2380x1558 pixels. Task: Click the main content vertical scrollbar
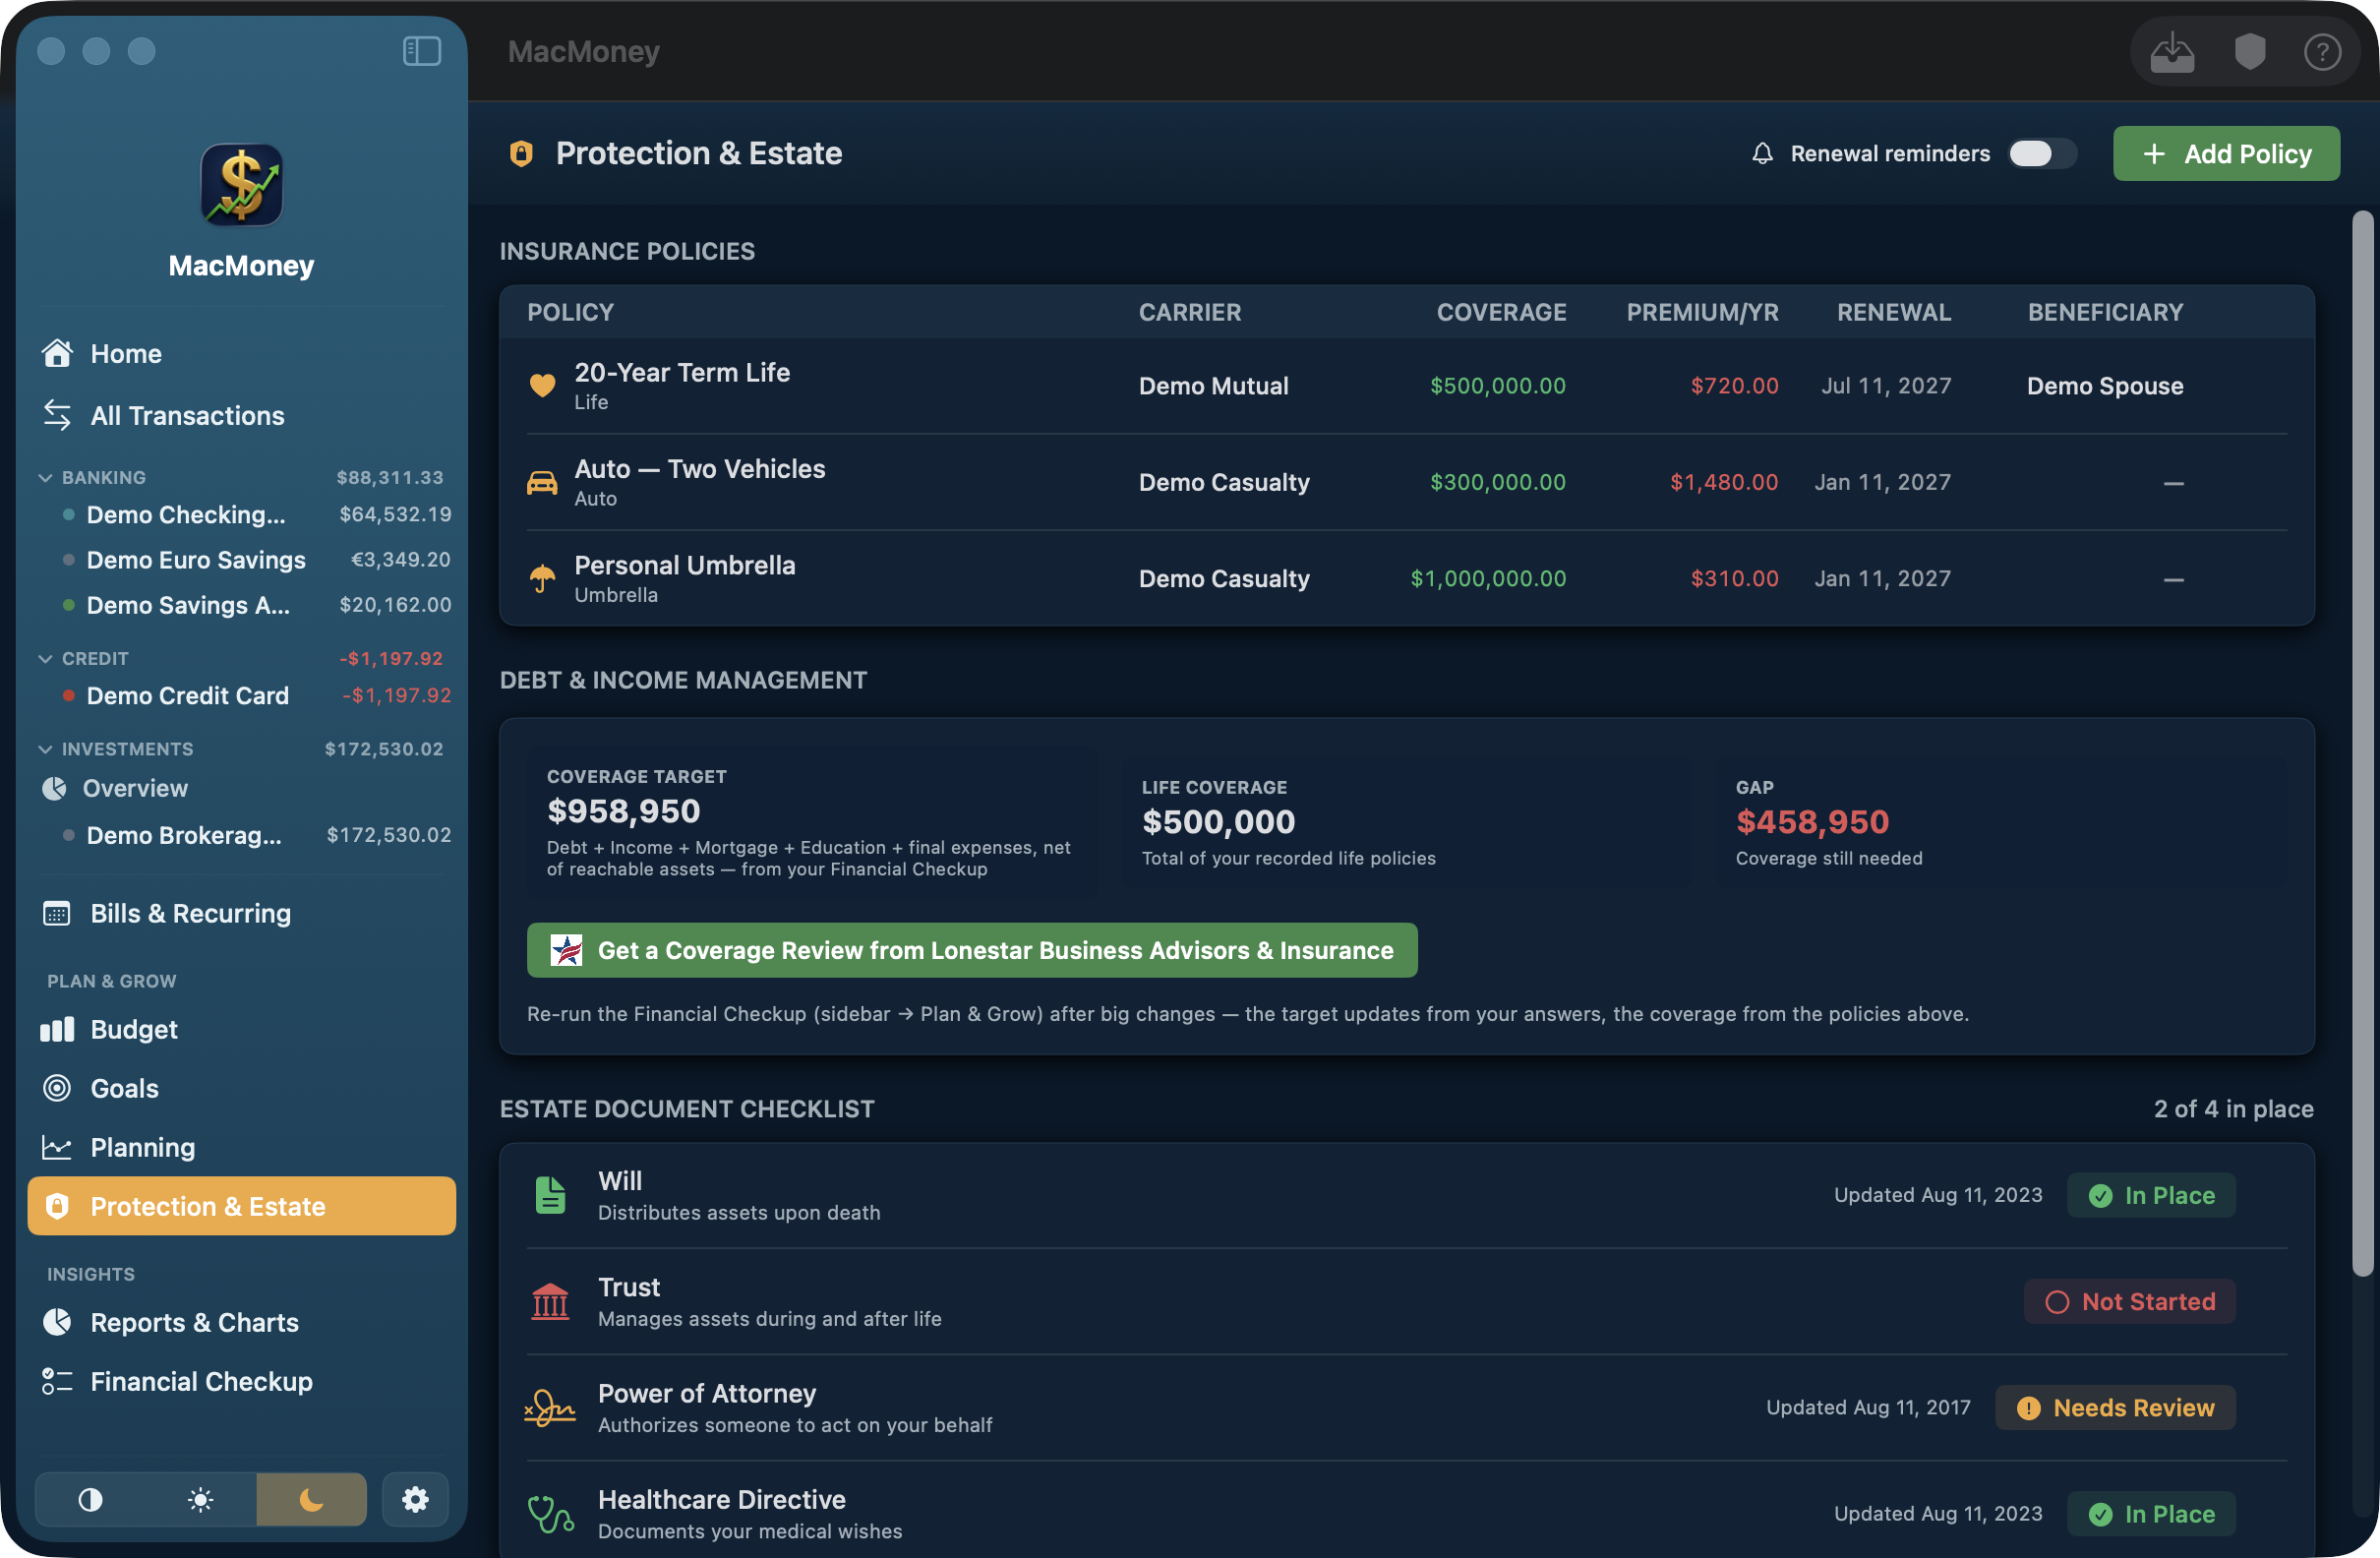2362,742
